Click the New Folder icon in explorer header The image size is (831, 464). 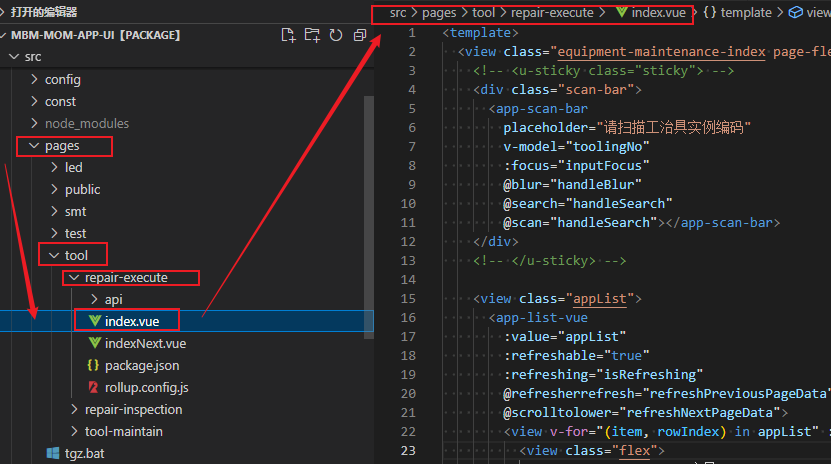tap(312, 35)
